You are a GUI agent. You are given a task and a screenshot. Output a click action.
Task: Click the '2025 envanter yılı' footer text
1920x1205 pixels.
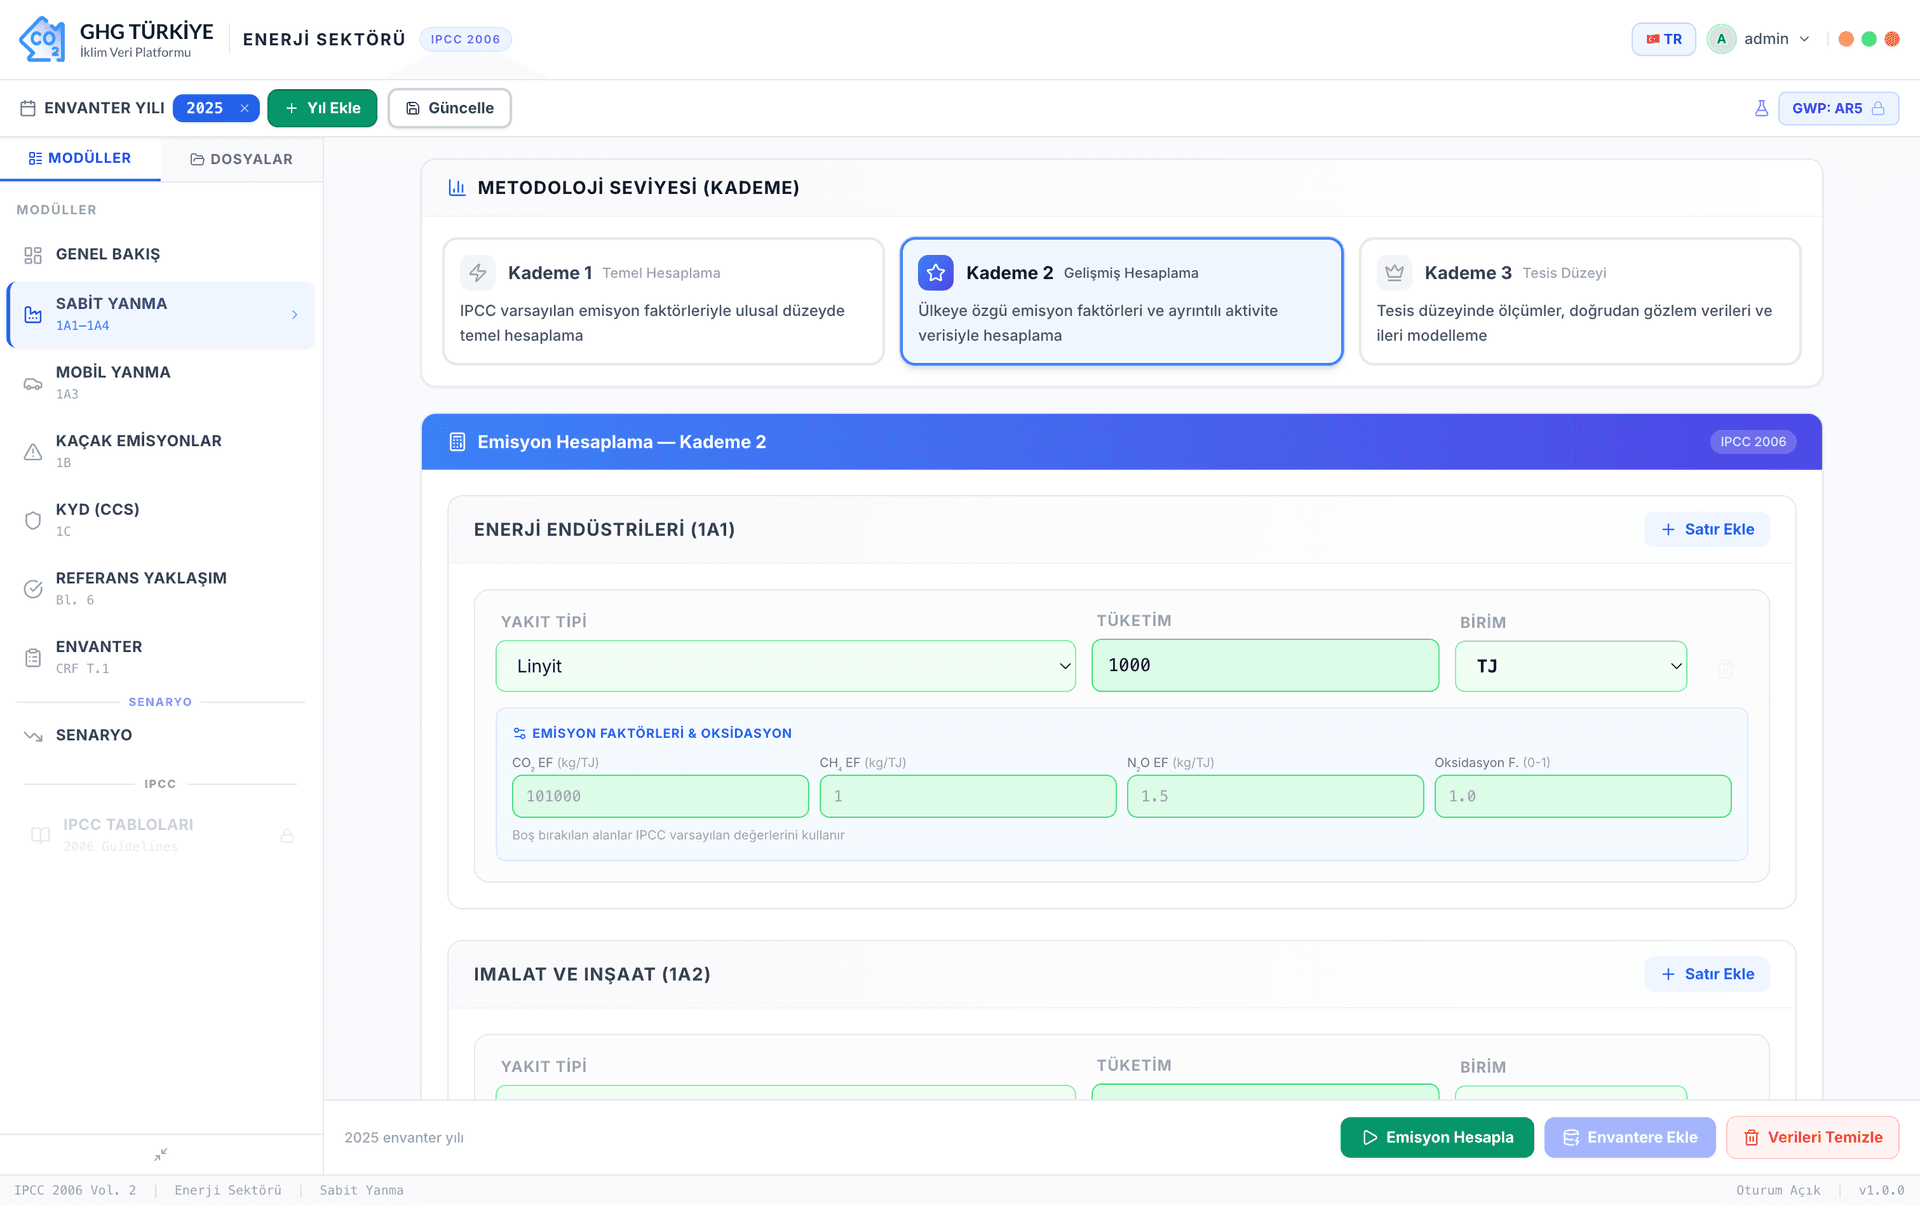pos(404,1138)
